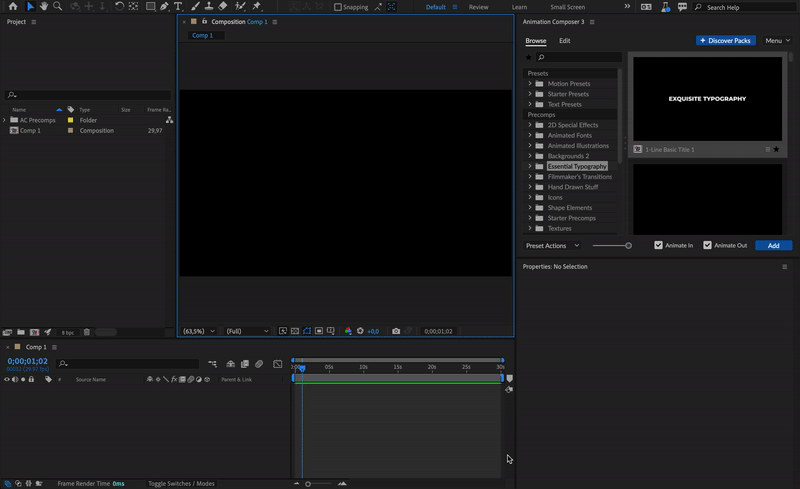800x489 pixels.
Task: Favorite the 1-Line Basic Title 1 preset
Action: [776, 150]
